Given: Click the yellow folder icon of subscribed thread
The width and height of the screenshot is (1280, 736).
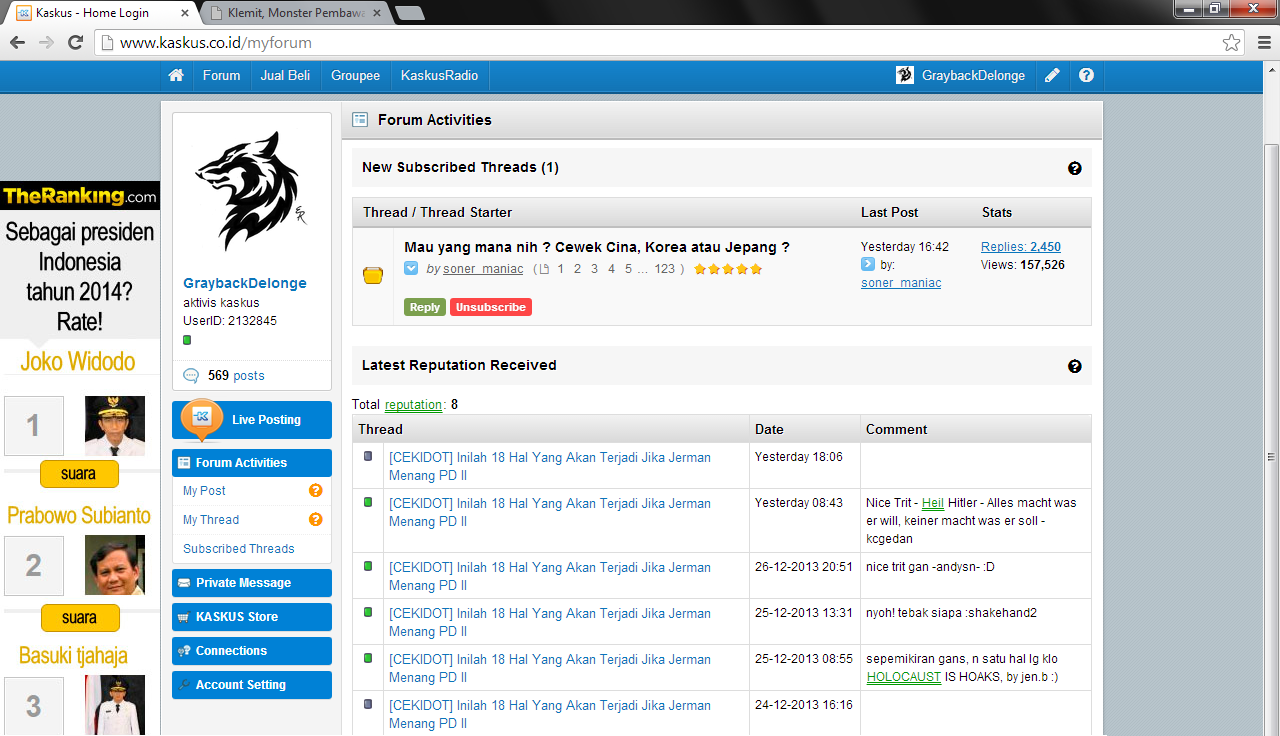Looking at the screenshot, I should point(373,276).
